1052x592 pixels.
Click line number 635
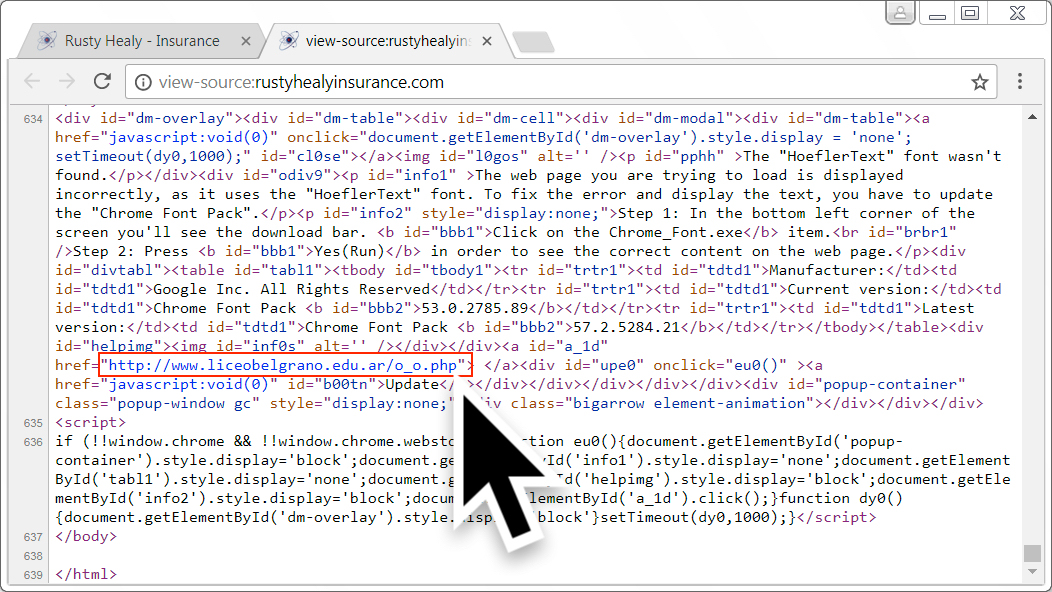click(x=33, y=424)
